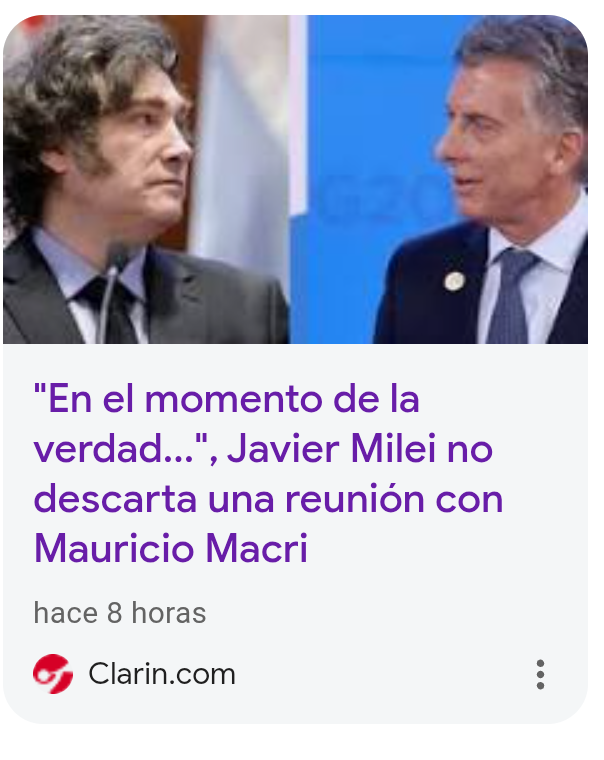The image size is (604, 760).
Task: Click empty card area beside Clarin.com
Action: (x=383, y=674)
